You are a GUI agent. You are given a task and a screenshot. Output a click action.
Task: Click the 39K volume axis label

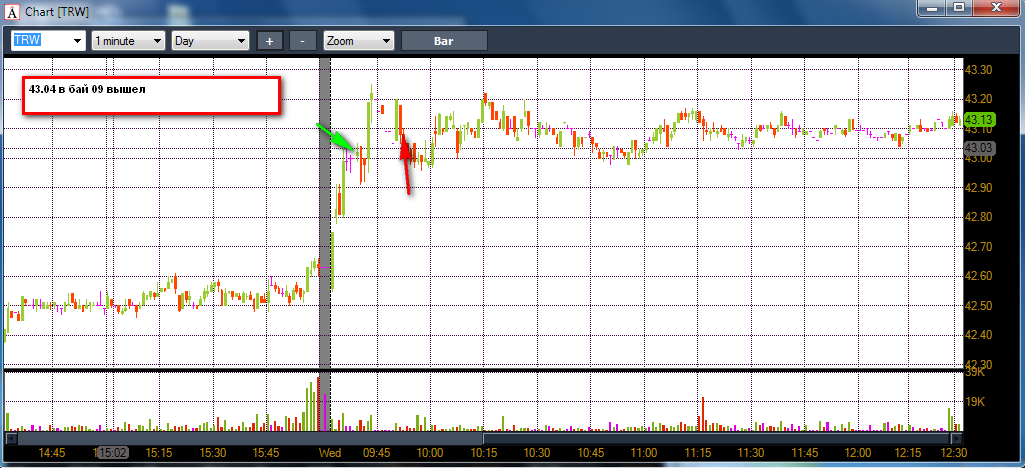(975, 372)
